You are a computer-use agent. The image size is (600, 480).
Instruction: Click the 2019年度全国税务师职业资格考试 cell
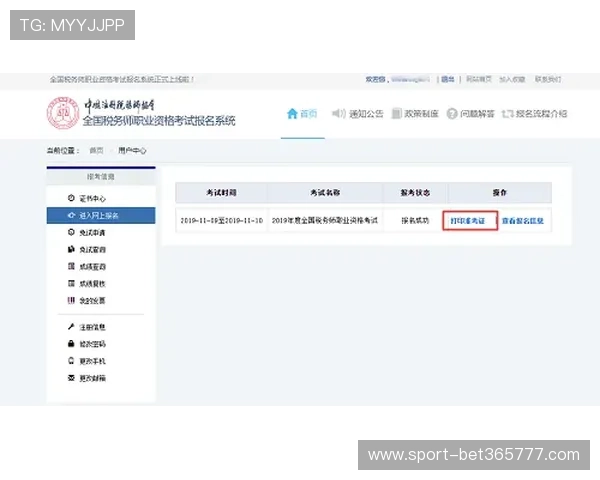[325, 220]
